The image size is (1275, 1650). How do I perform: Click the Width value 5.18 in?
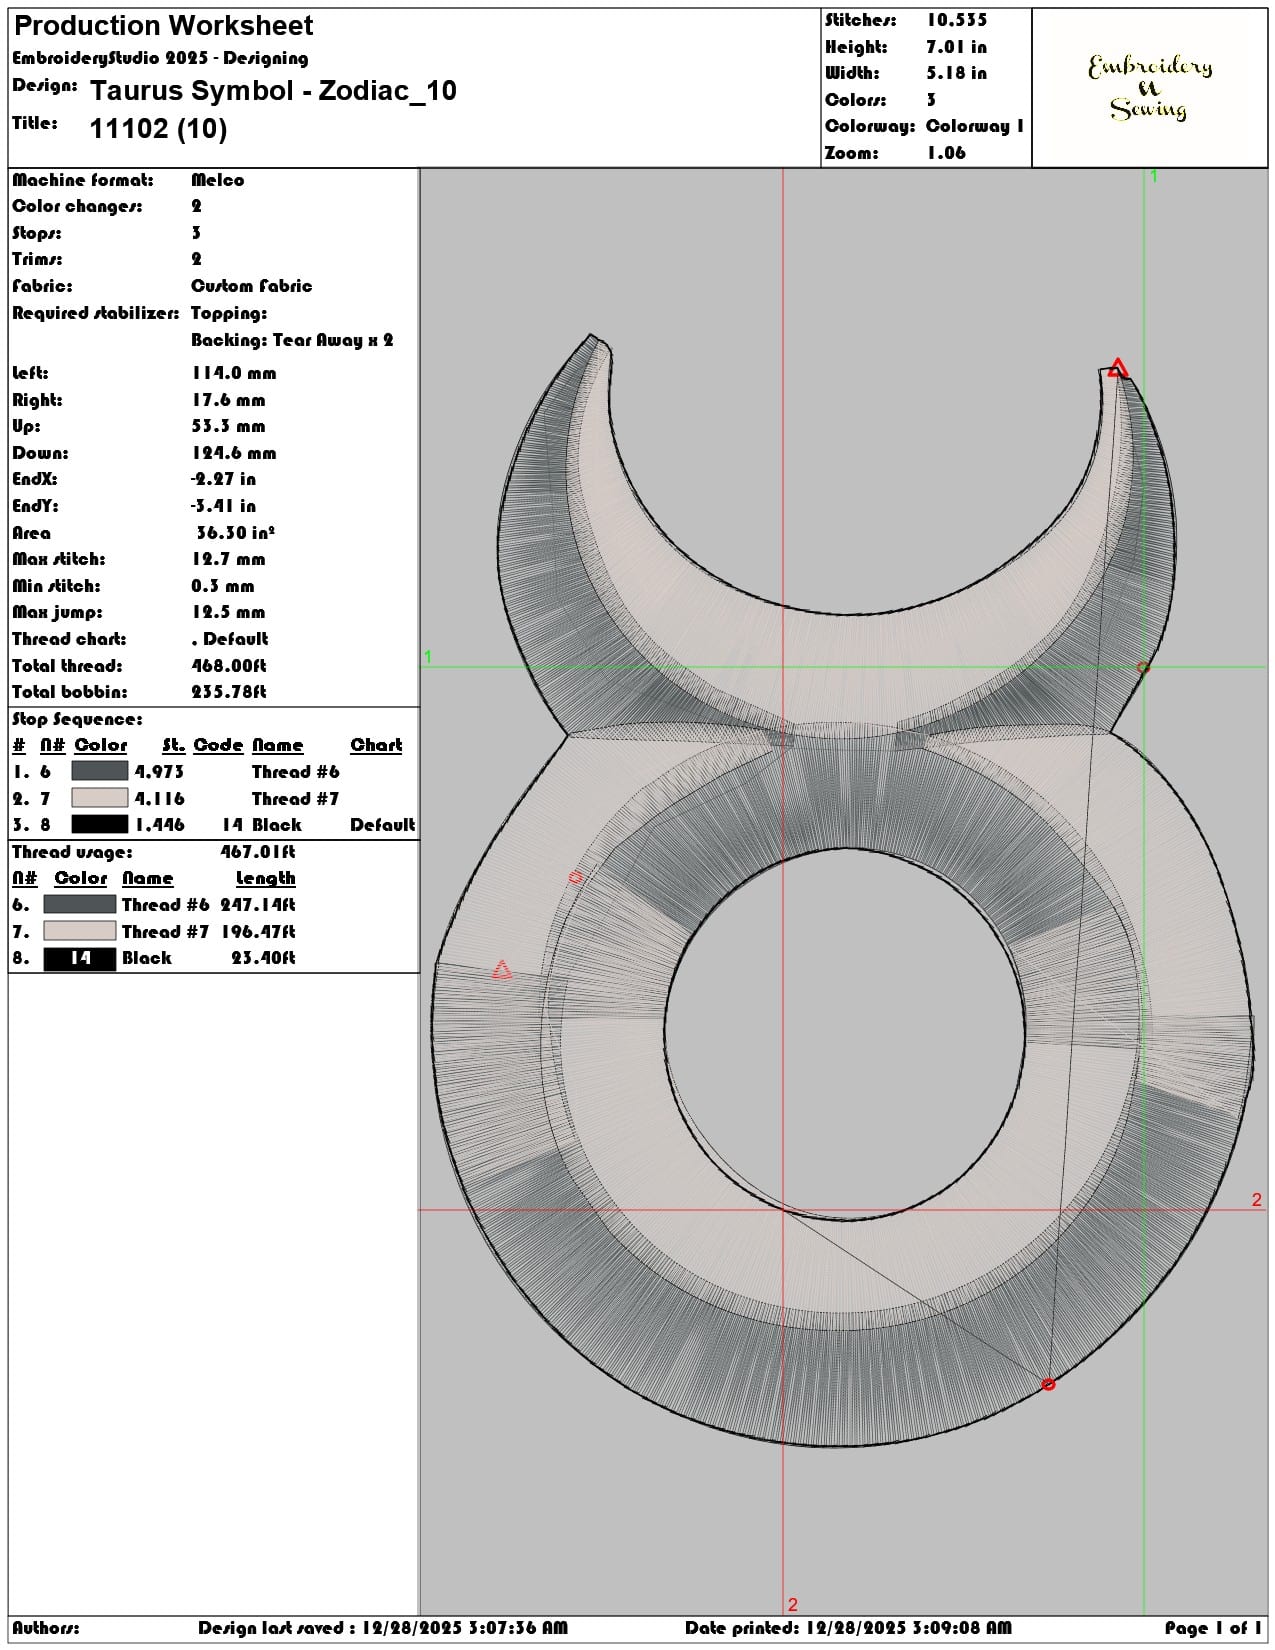[956, 73]
